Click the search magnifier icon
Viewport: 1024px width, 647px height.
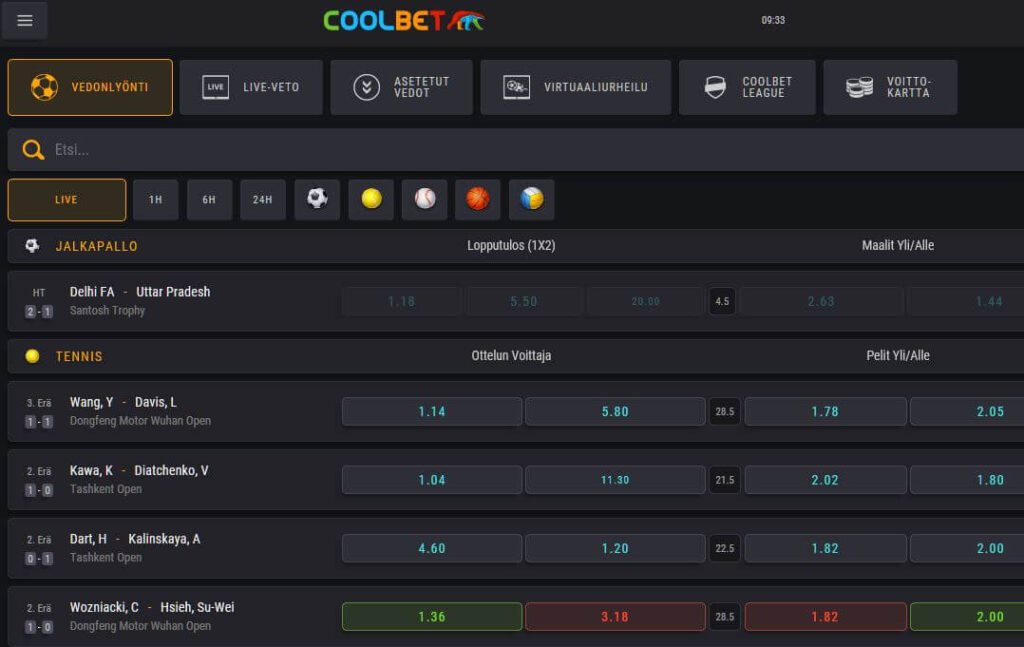point(33,150)
